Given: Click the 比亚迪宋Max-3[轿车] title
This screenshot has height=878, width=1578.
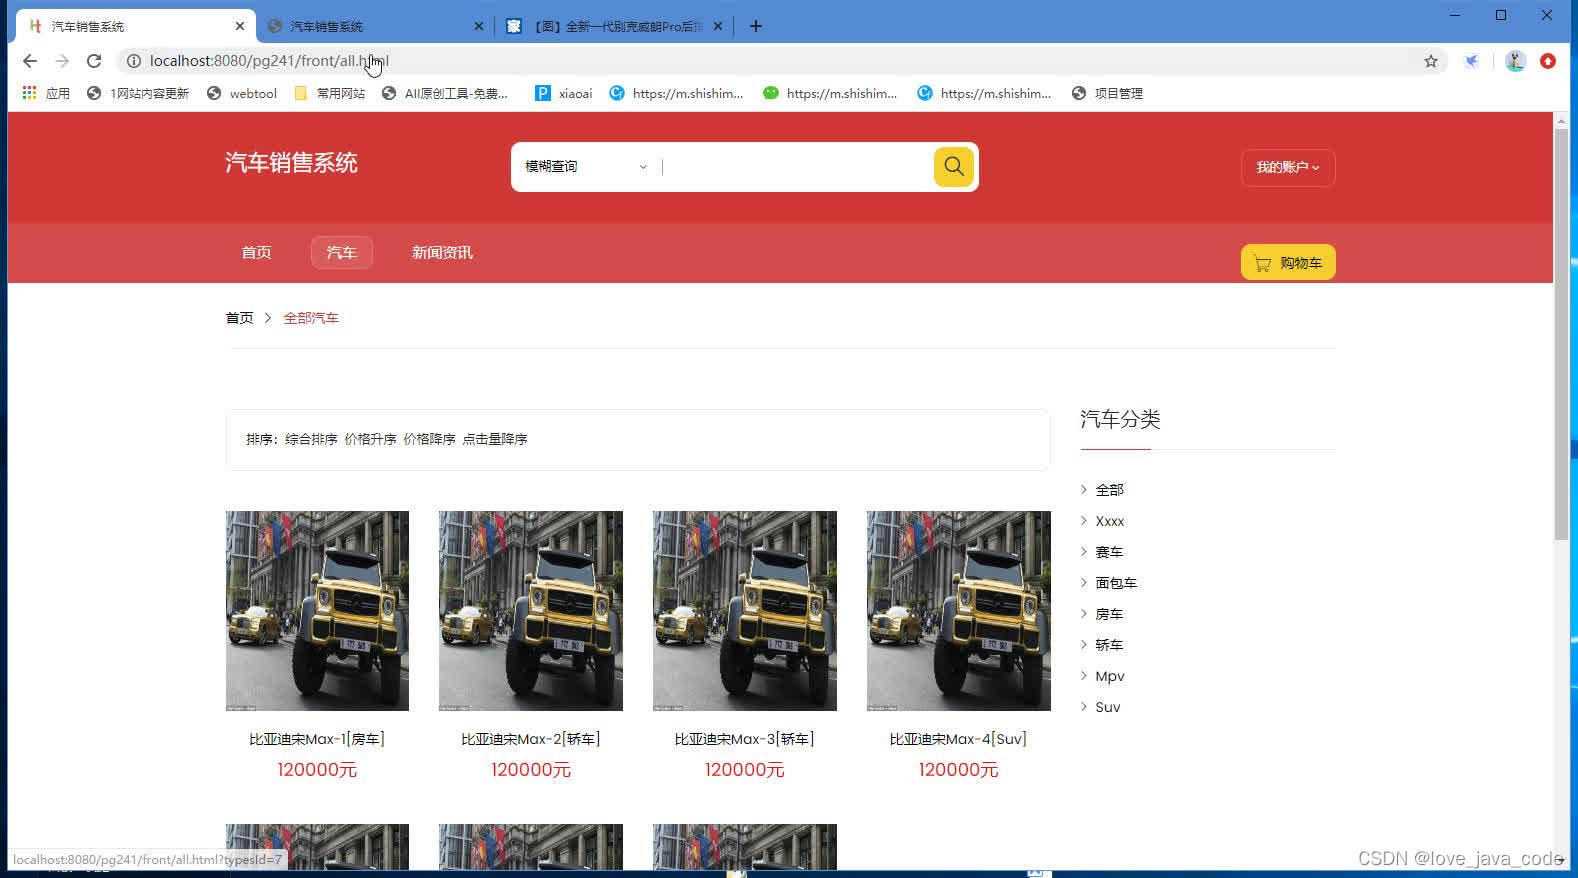Looking at the screenshot, I should tap(745, 739).
